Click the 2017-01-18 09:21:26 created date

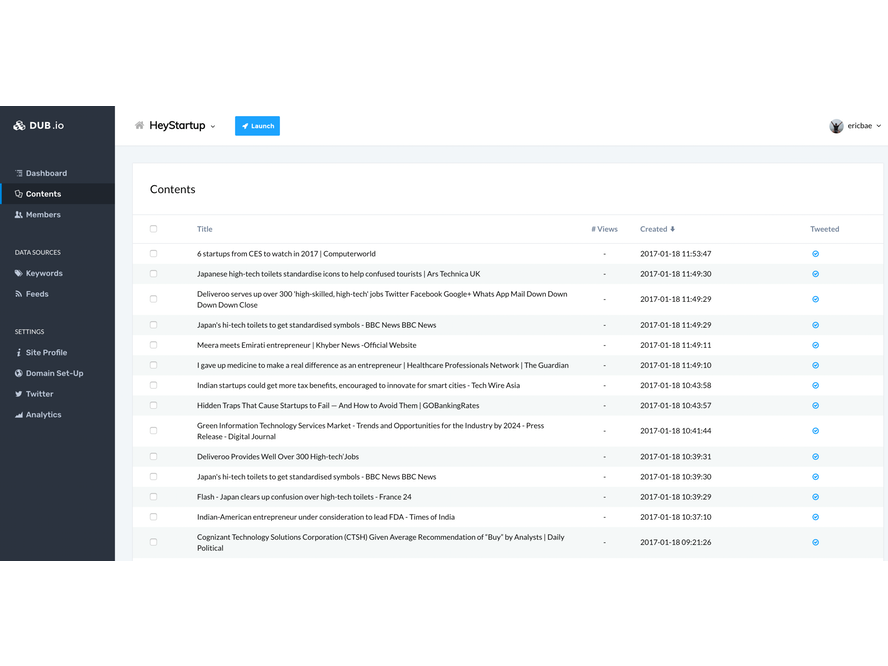(x=676, y=543)
